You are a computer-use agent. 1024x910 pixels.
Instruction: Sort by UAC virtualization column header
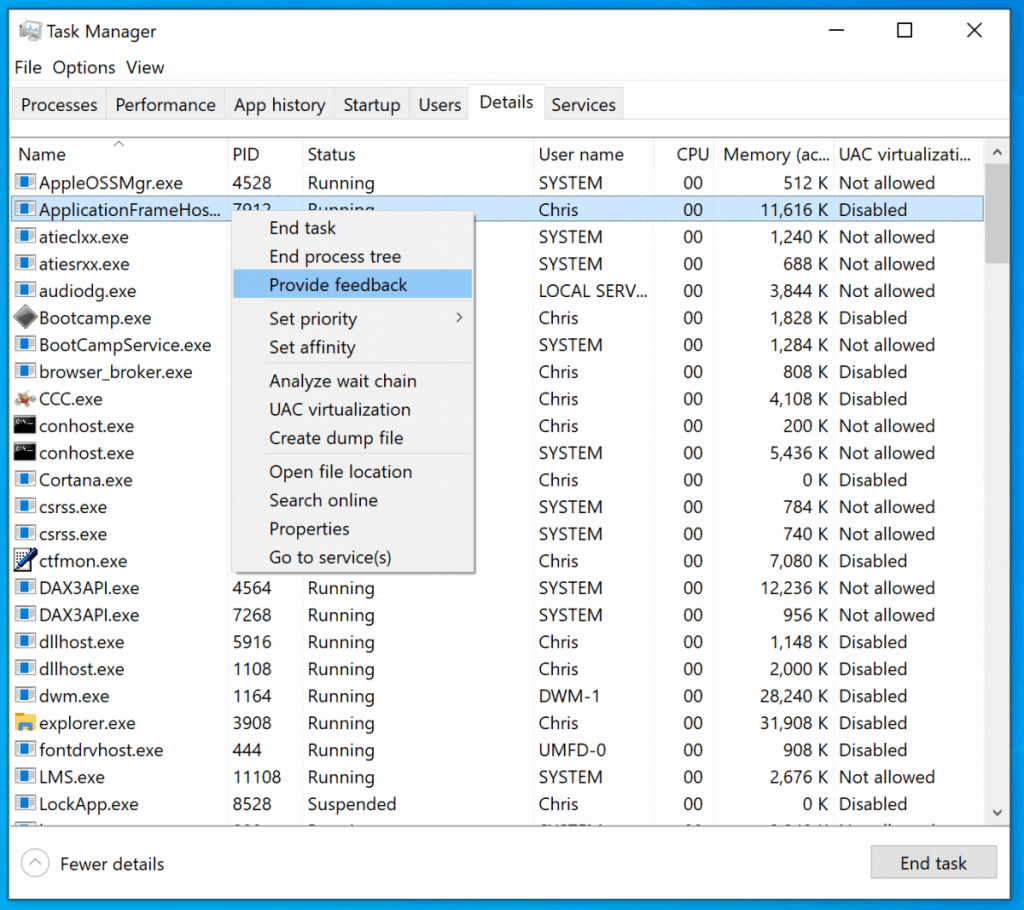pyautogui.click(x=908, y=154)
